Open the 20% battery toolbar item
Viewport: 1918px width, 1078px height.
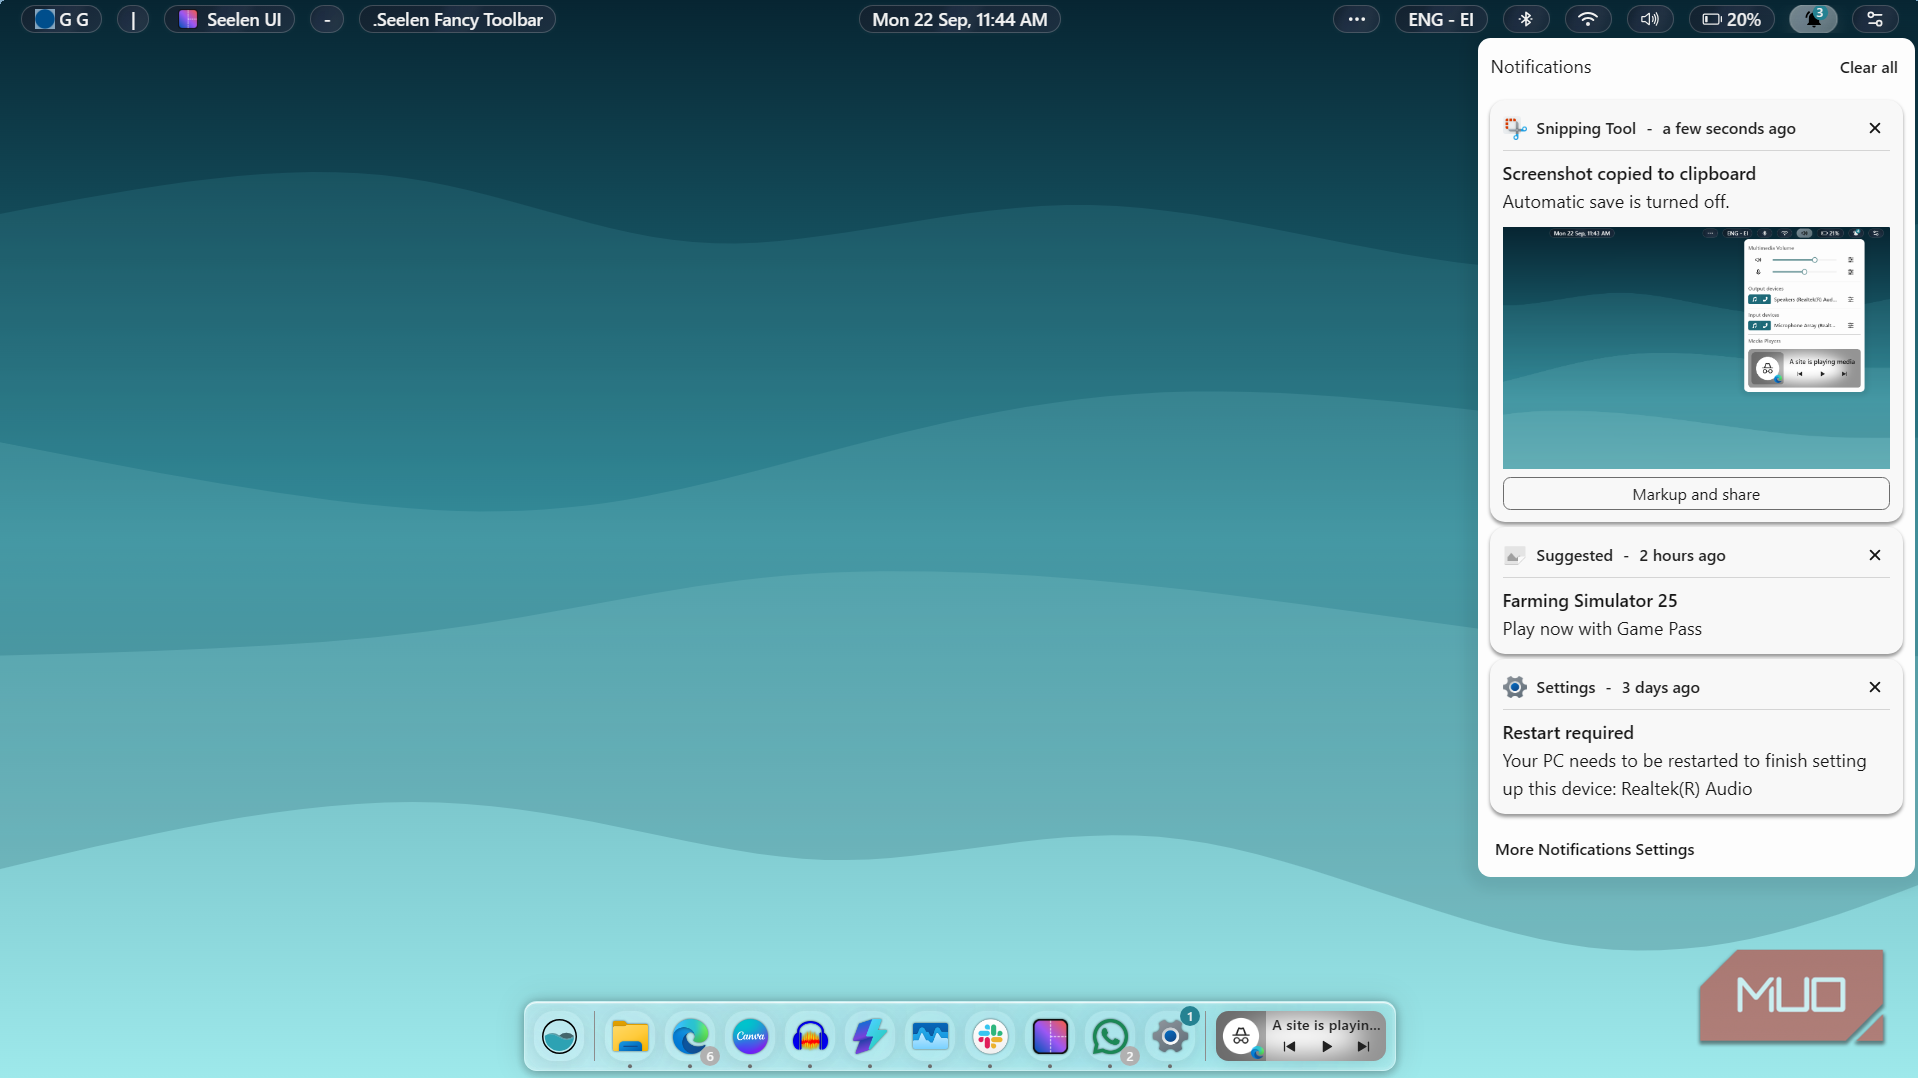pos(1731,19)
